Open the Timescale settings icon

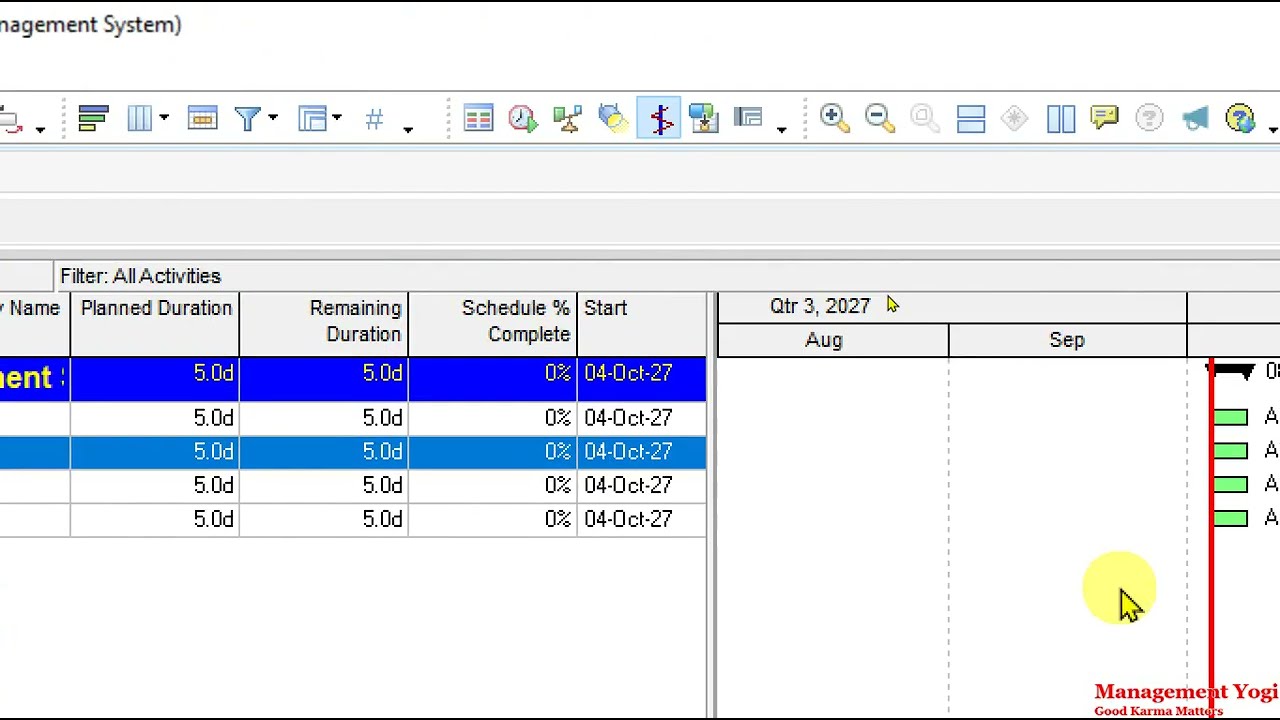click(202, 119)
